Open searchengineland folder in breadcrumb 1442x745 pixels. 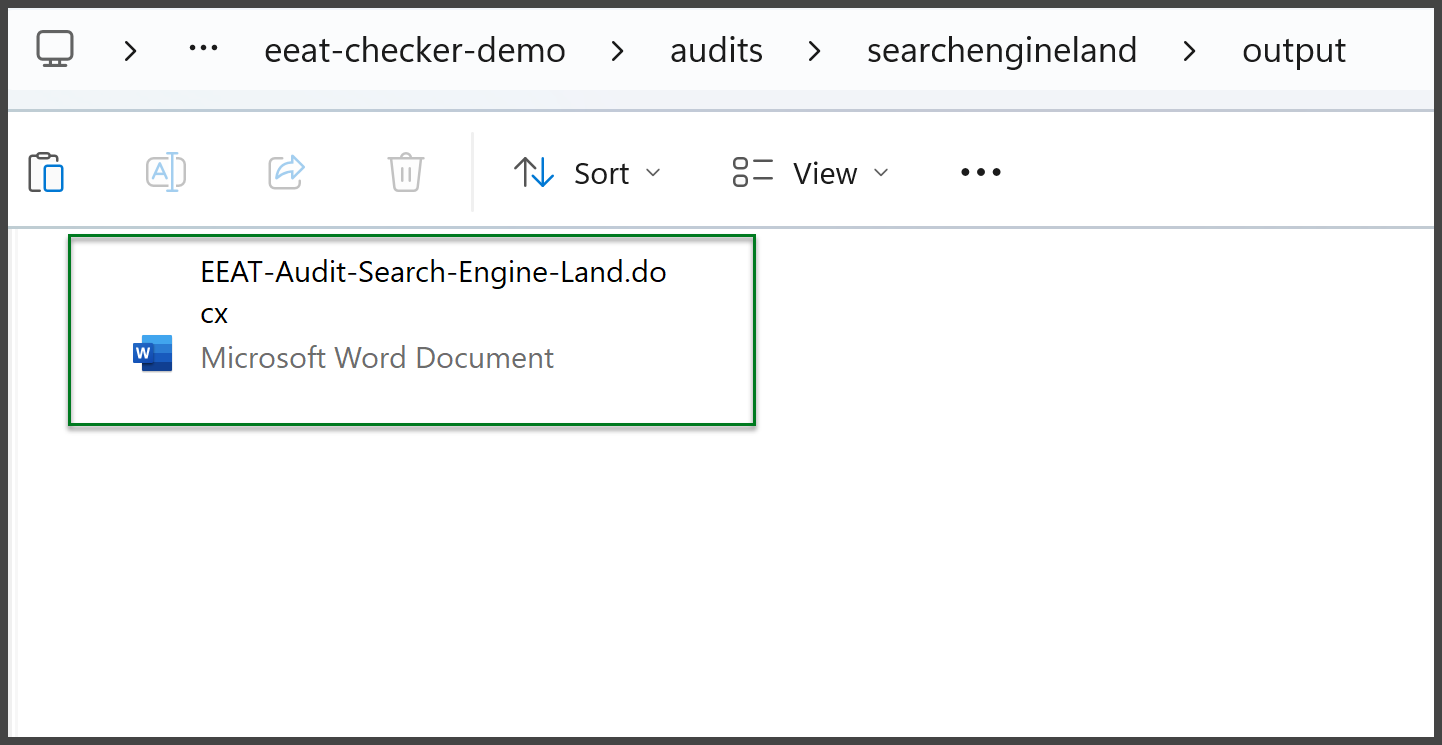pyautogui.click(x=1002, y=50)
